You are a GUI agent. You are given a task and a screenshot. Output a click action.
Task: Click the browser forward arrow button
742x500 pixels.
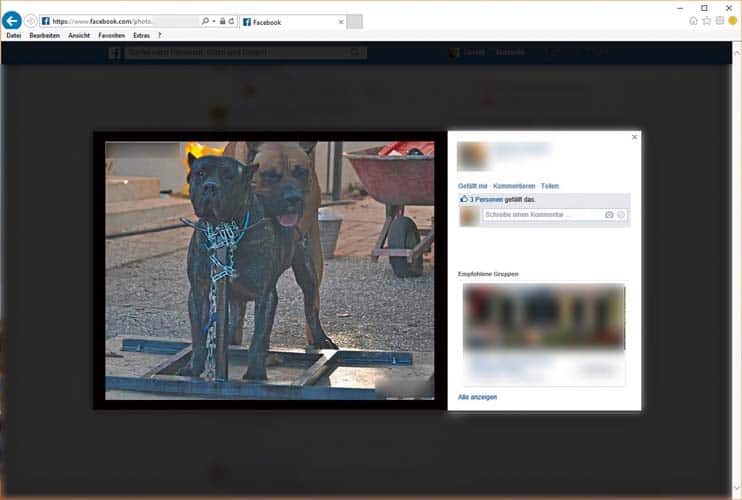31,21
